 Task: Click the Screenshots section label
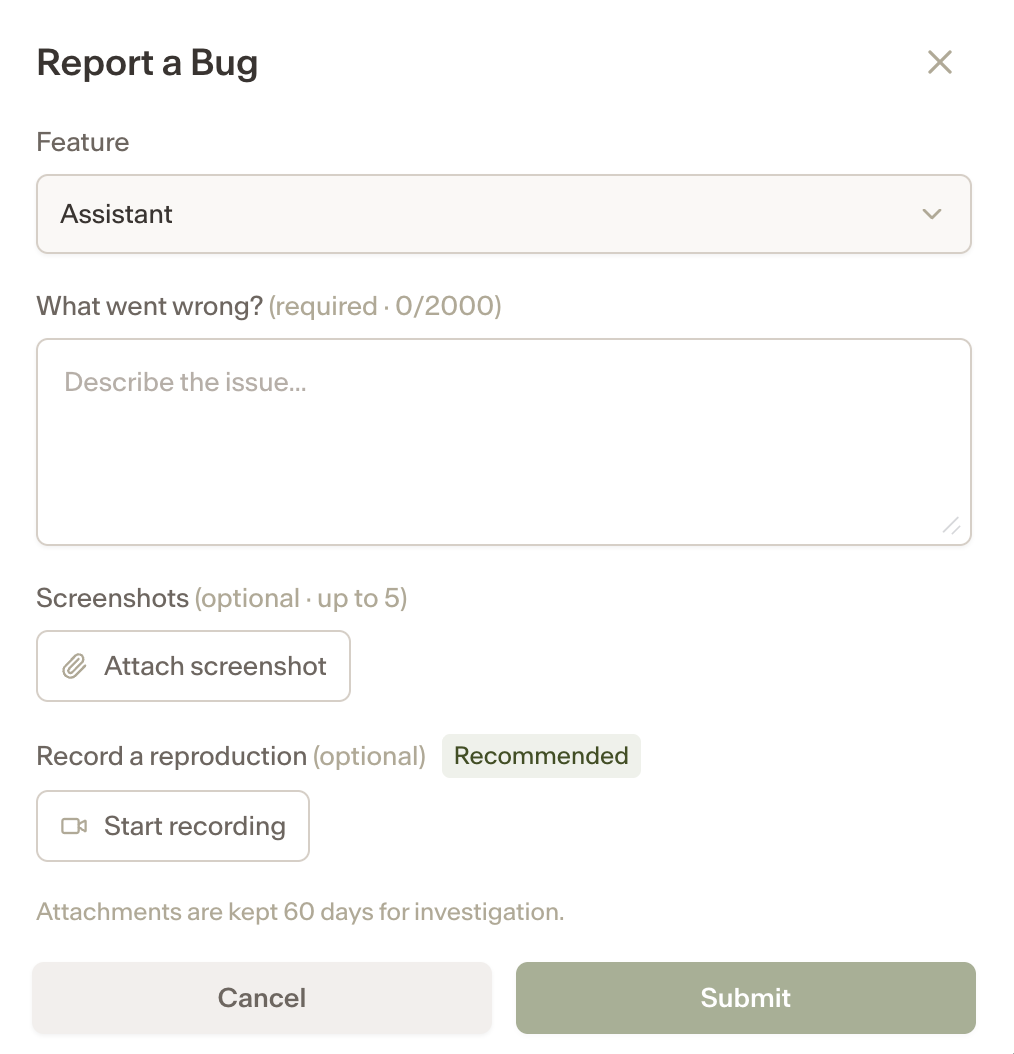112,598
